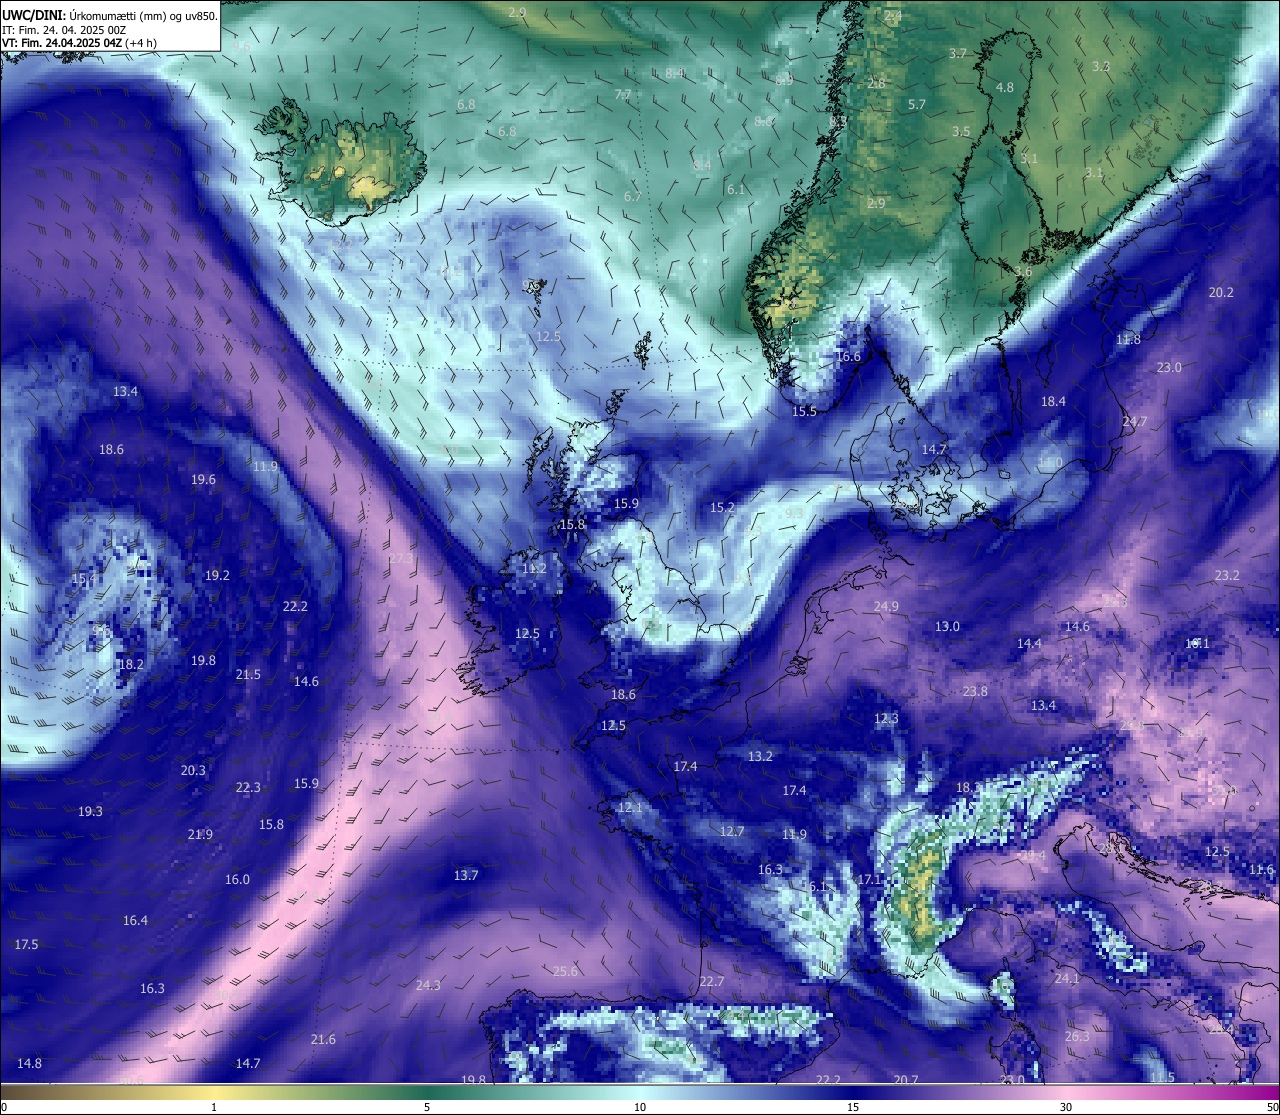This screenshot has height=1115, width=1280.
Task: Click the map value "23.2"
Action: coord(1227,575)
